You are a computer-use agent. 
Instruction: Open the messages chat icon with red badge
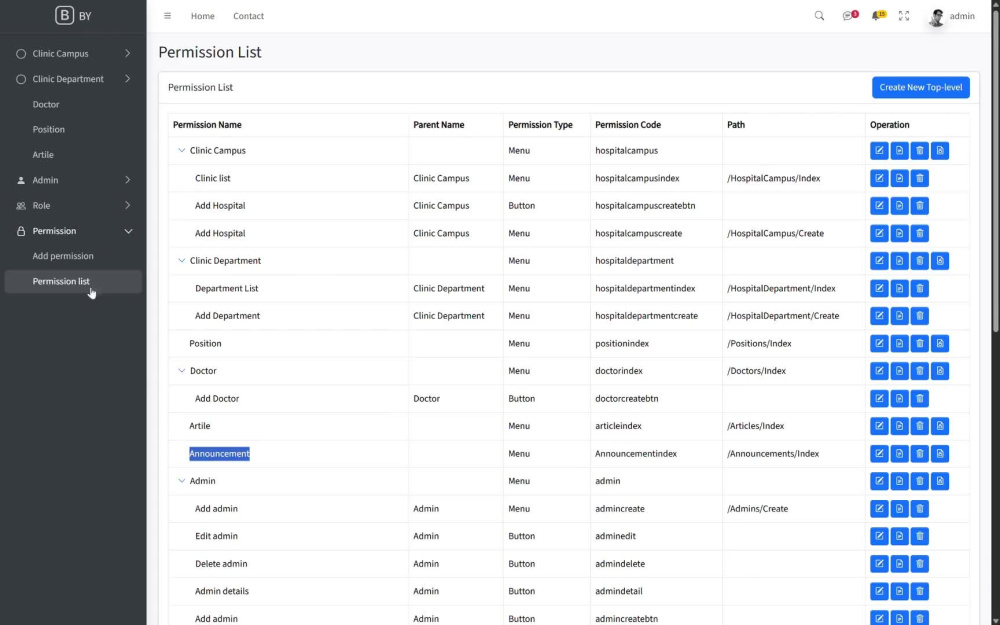[849, 15]
